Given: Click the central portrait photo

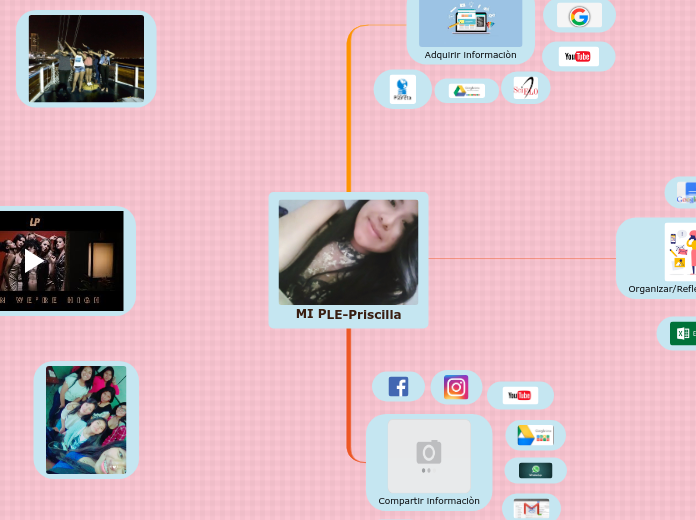Looking at the screenshot, I should (x=348, y=252).
